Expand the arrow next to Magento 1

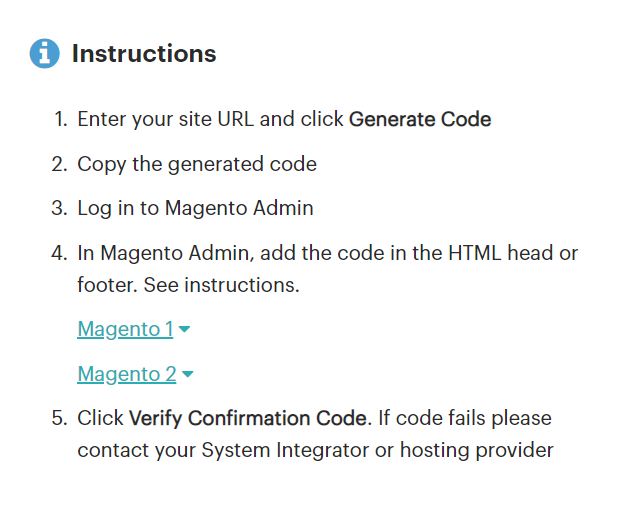(184, 329)
